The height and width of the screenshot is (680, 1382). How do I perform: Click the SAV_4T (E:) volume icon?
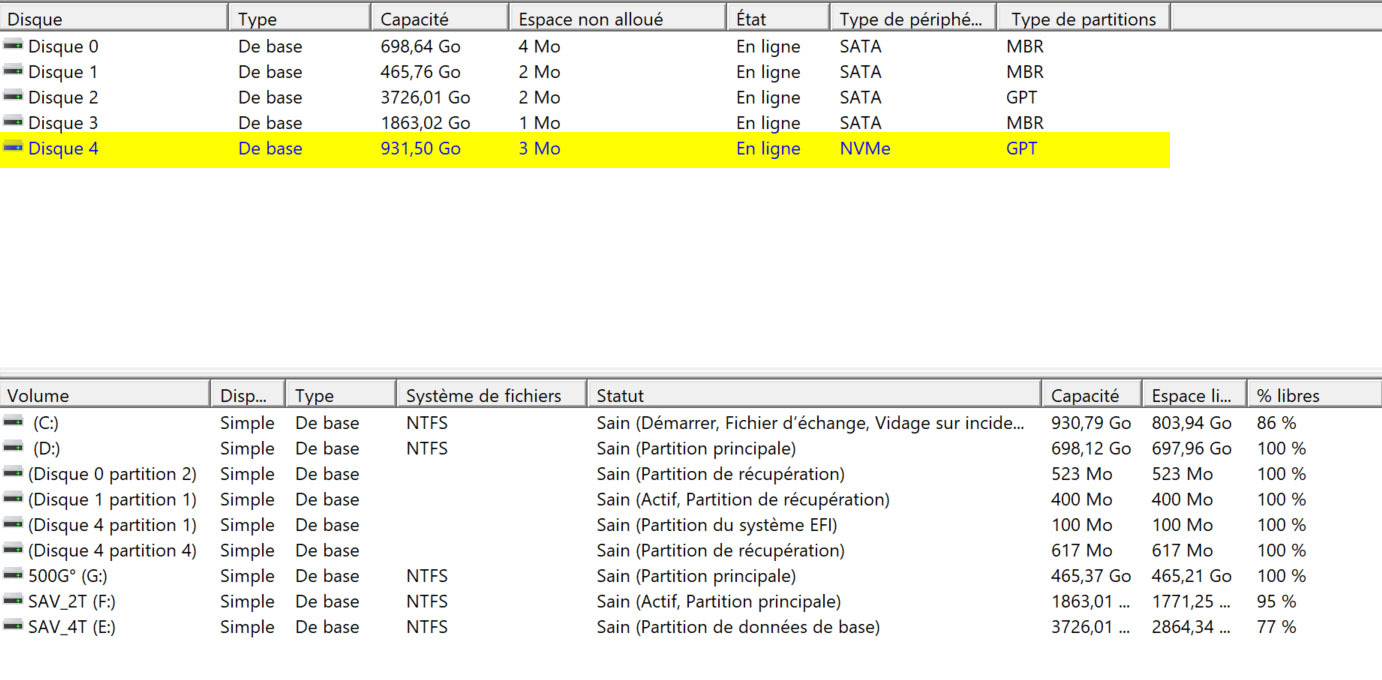click(13, 627)
